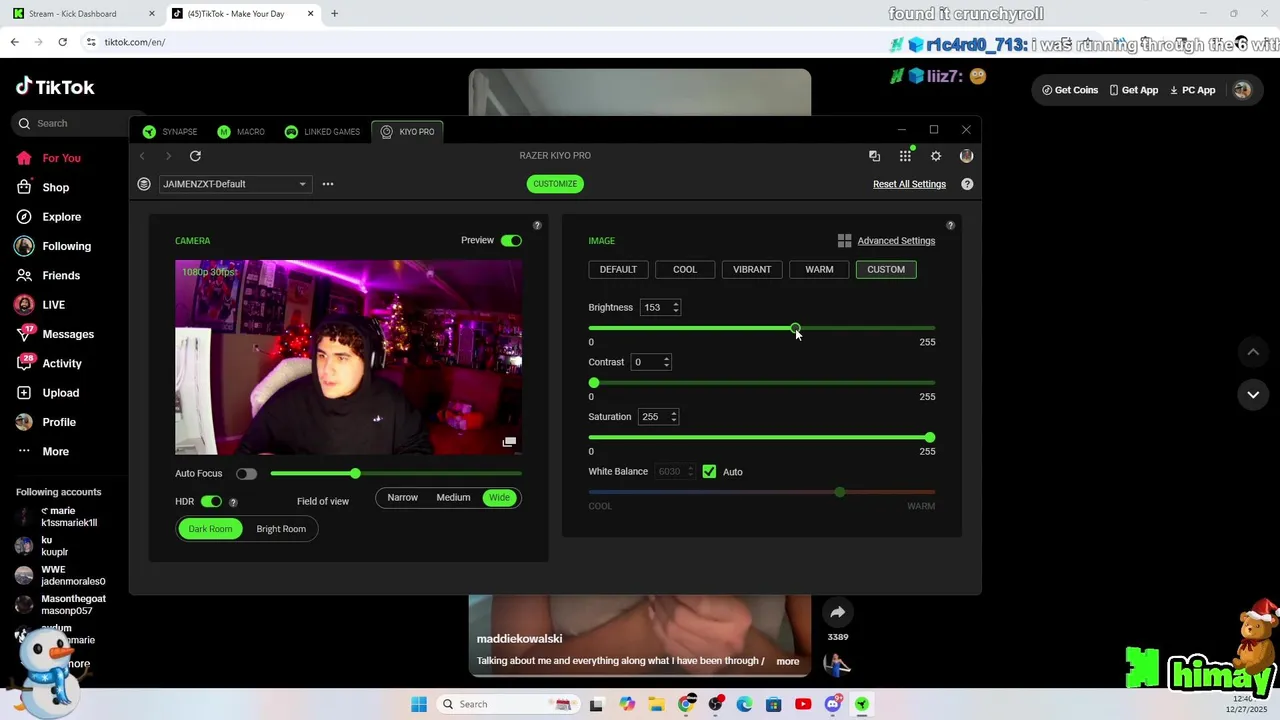Toggle the HDR switch
The image size is (1280, 720).
pyautogui.click(x=211, y=502)
